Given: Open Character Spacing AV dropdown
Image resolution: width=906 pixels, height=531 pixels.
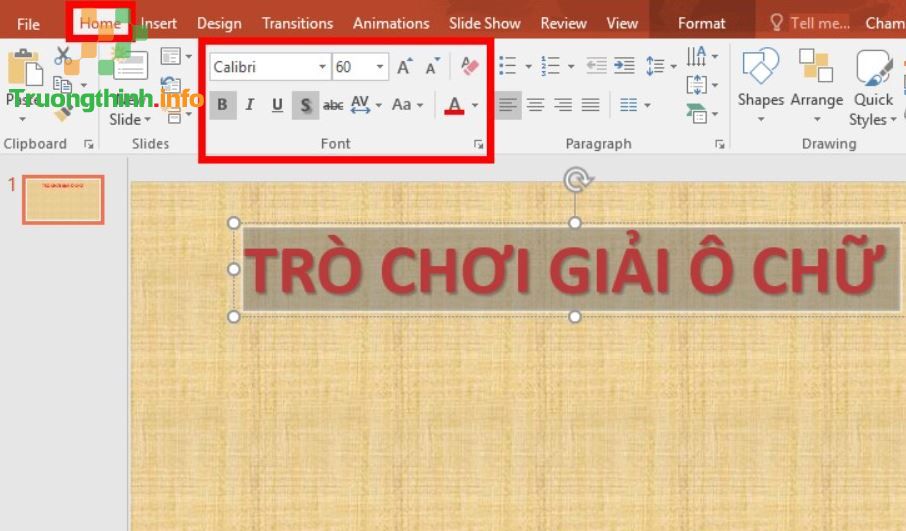Looking at the screenshot, I should pos(366,105).
